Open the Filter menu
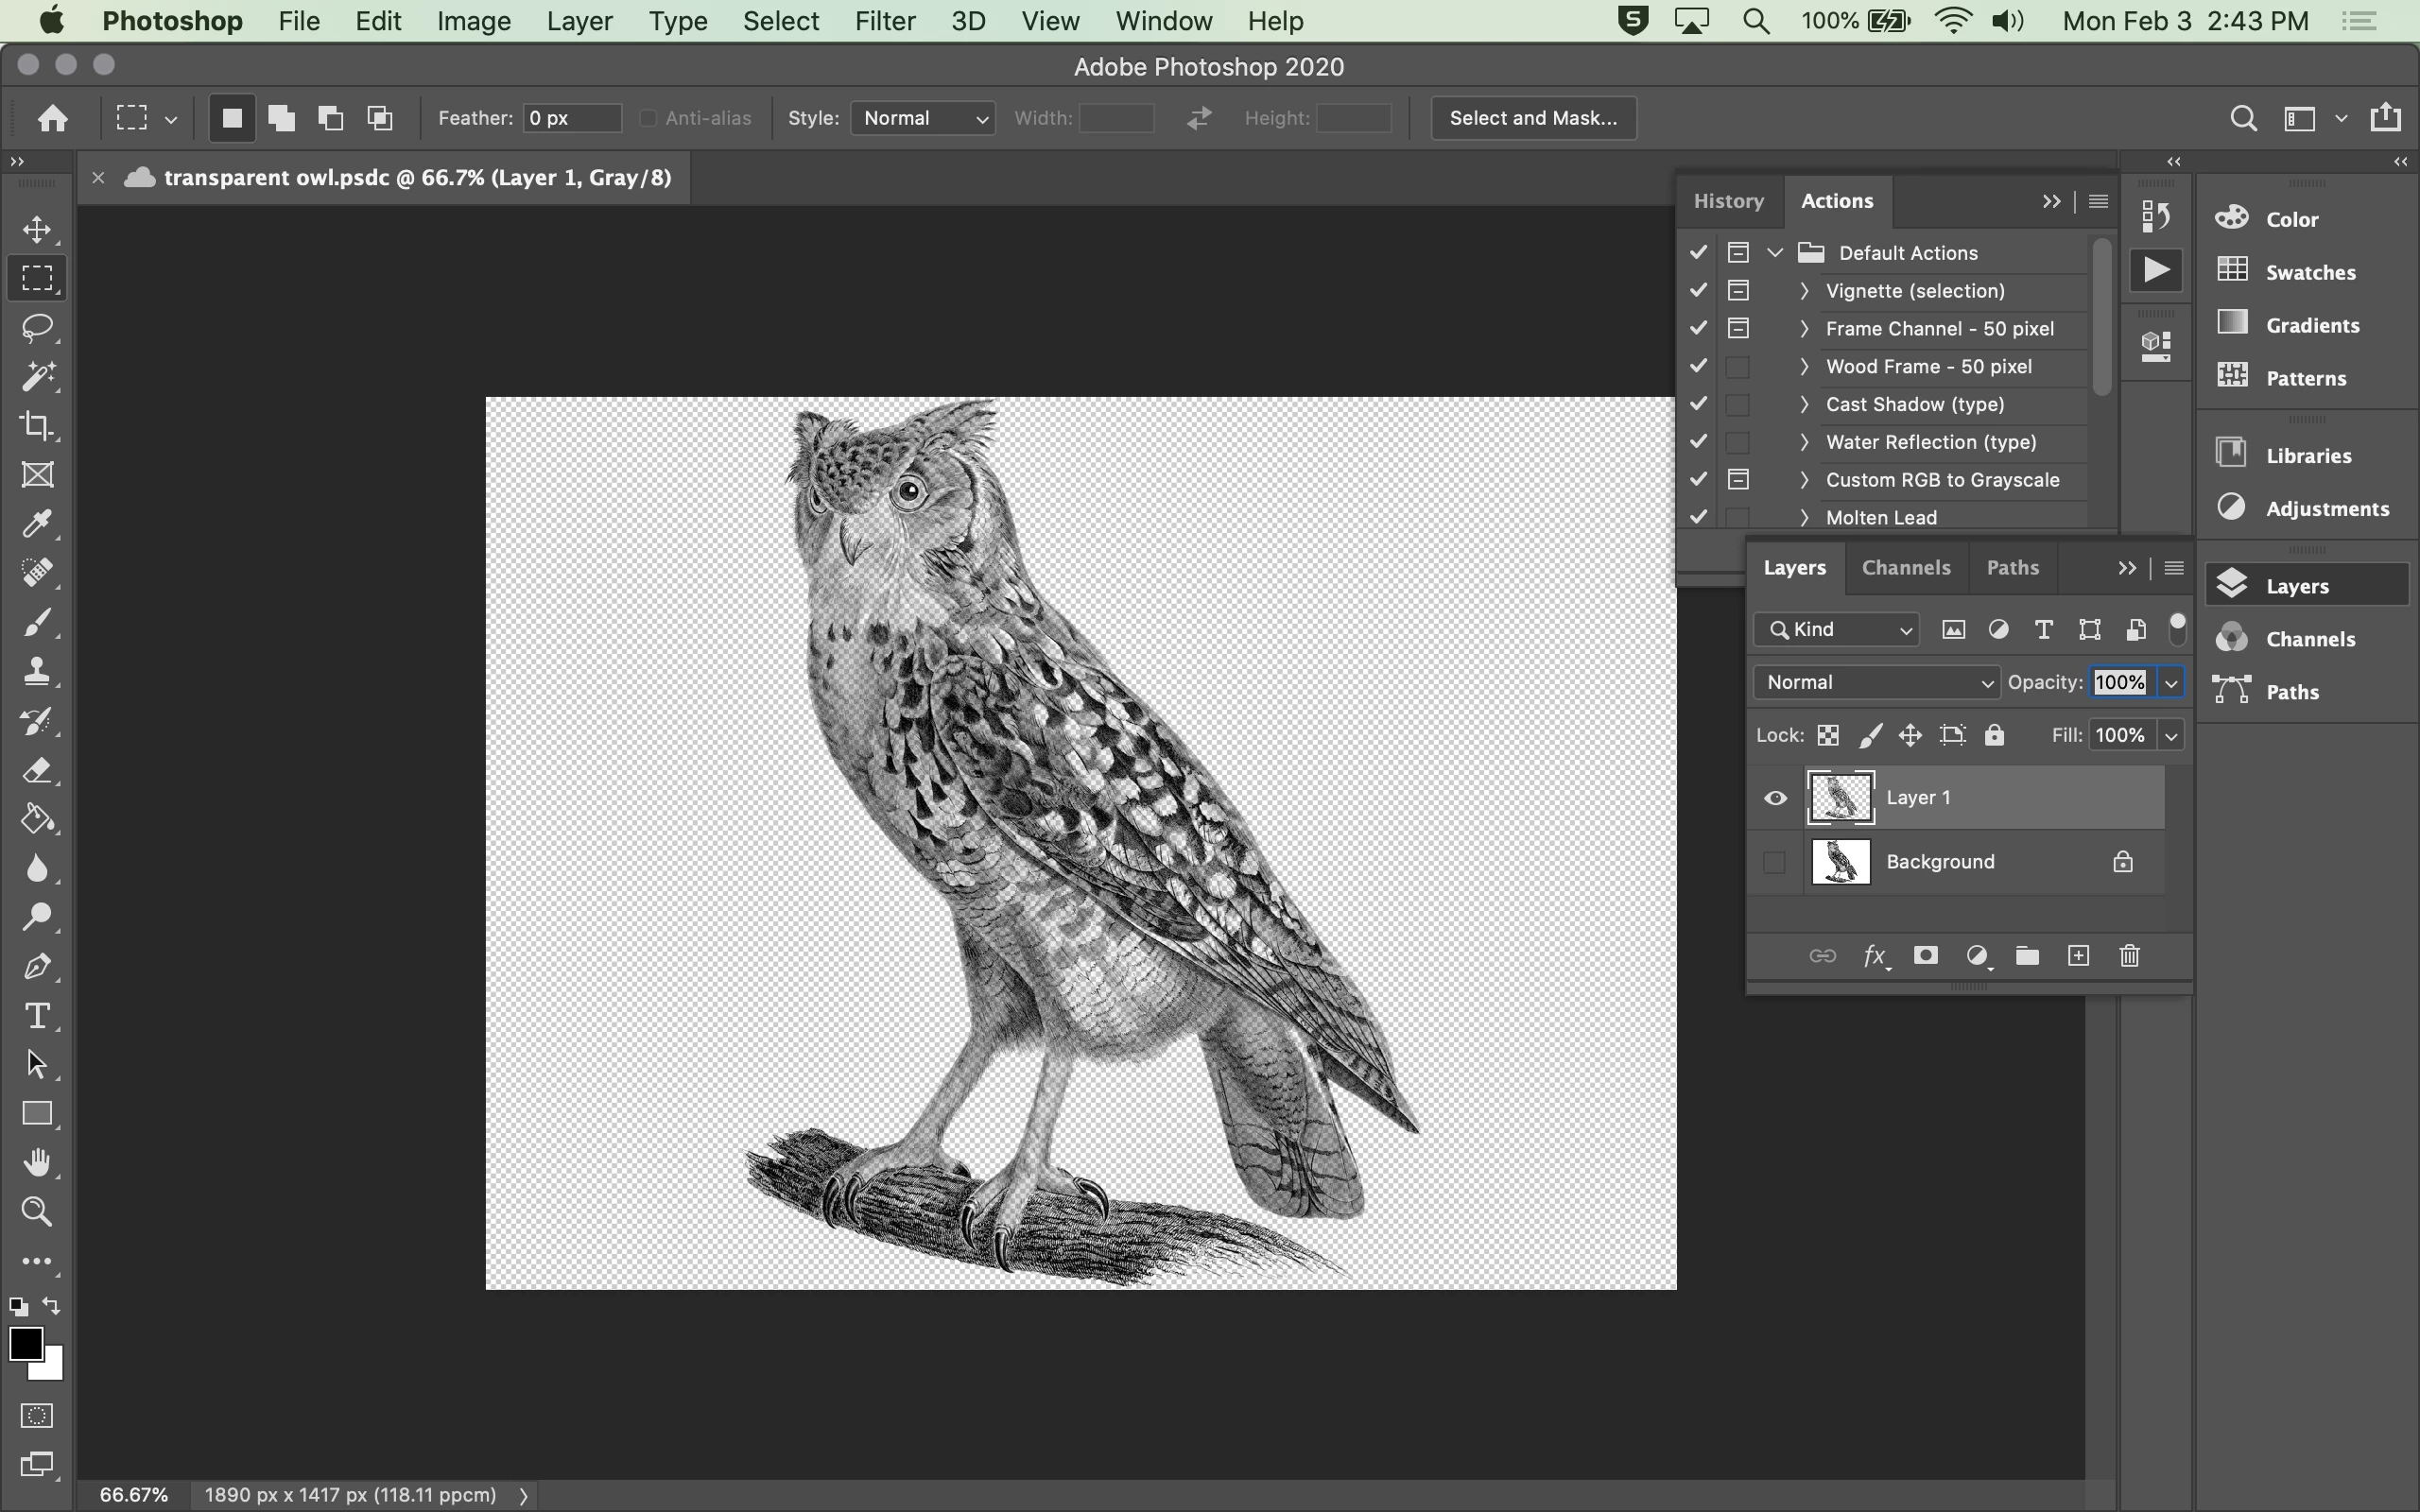The height and width of the screenshot is (1512, 2420). 884,21
